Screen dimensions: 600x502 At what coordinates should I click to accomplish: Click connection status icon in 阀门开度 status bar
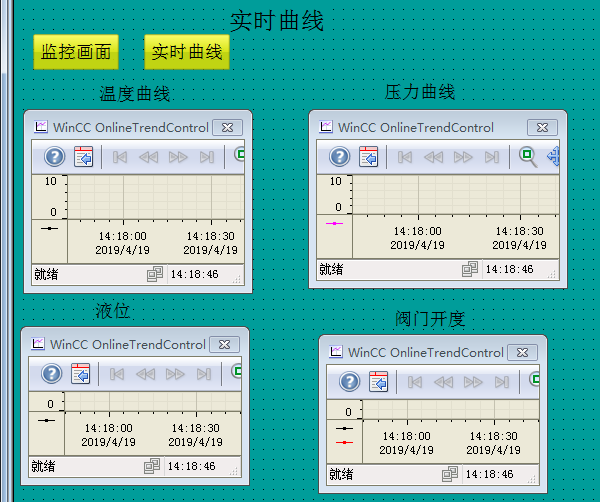pos(450,474)
